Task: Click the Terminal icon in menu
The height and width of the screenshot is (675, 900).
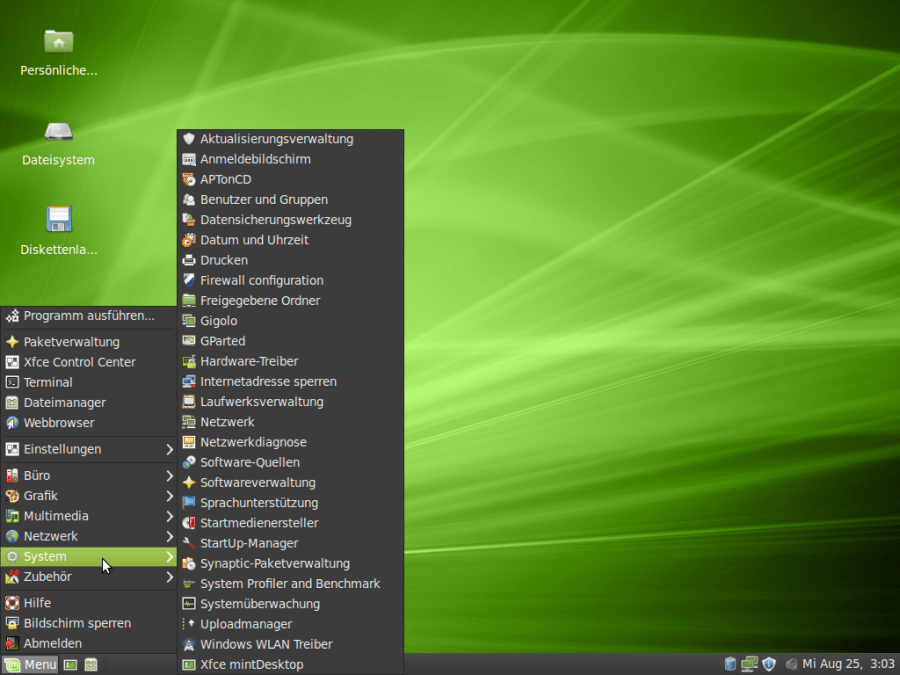Action: pos(13,382)
